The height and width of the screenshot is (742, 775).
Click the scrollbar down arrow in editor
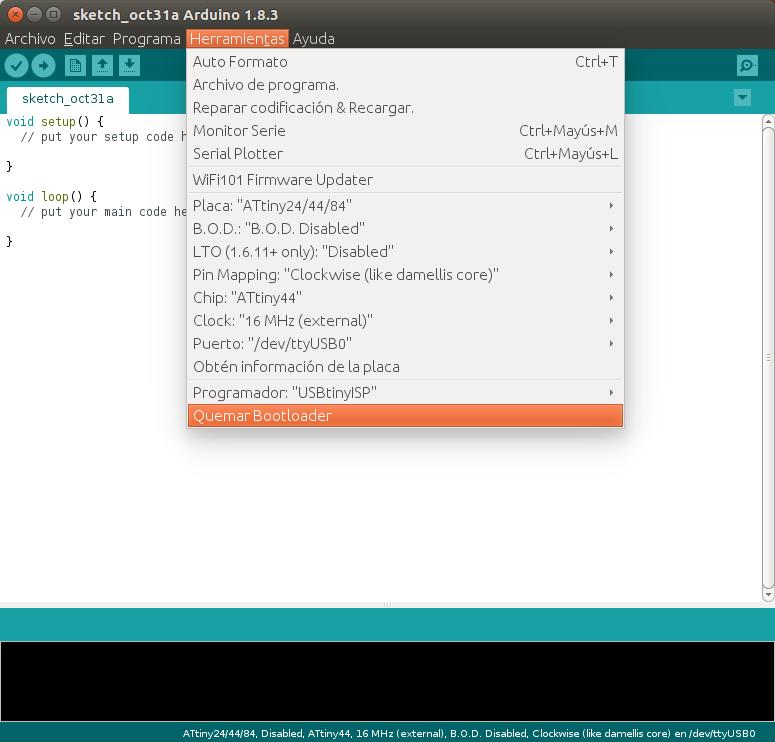tap(768, 595)
